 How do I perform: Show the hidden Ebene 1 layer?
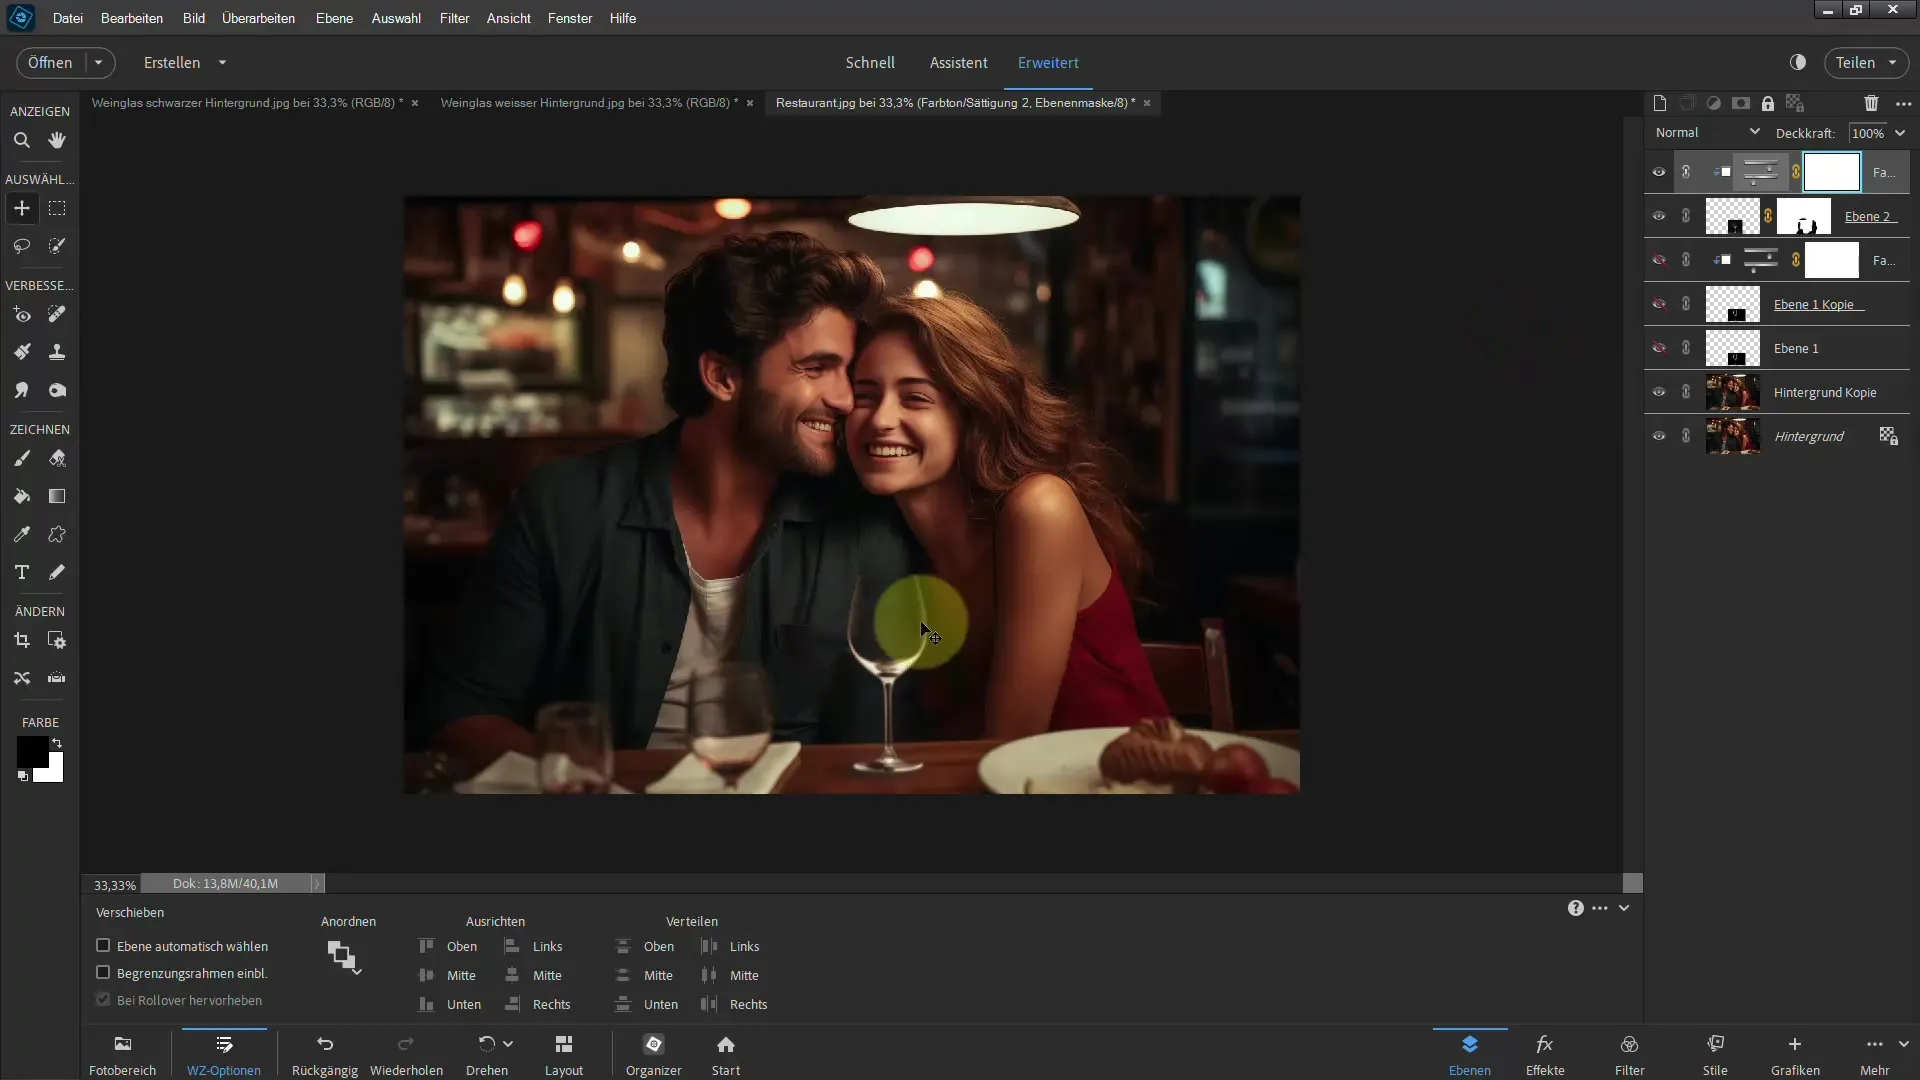click(x=1659, y=348)
